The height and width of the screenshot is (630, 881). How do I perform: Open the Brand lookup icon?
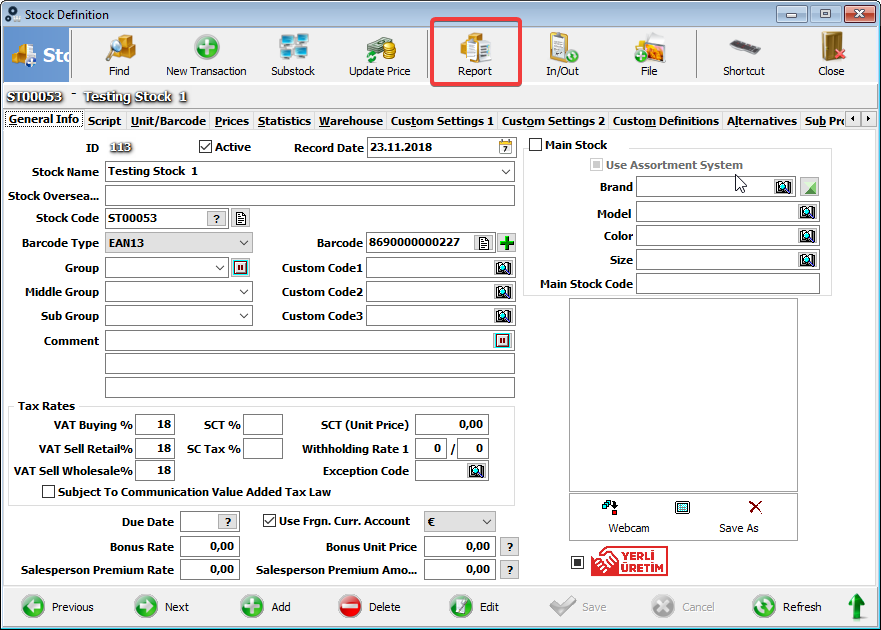pyautogui.click(x=783, y=187)
